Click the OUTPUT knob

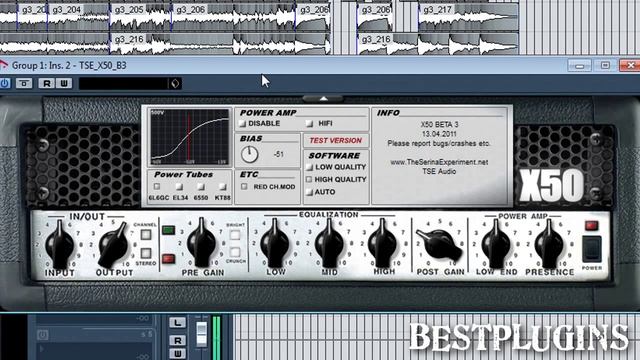point(113,245)
